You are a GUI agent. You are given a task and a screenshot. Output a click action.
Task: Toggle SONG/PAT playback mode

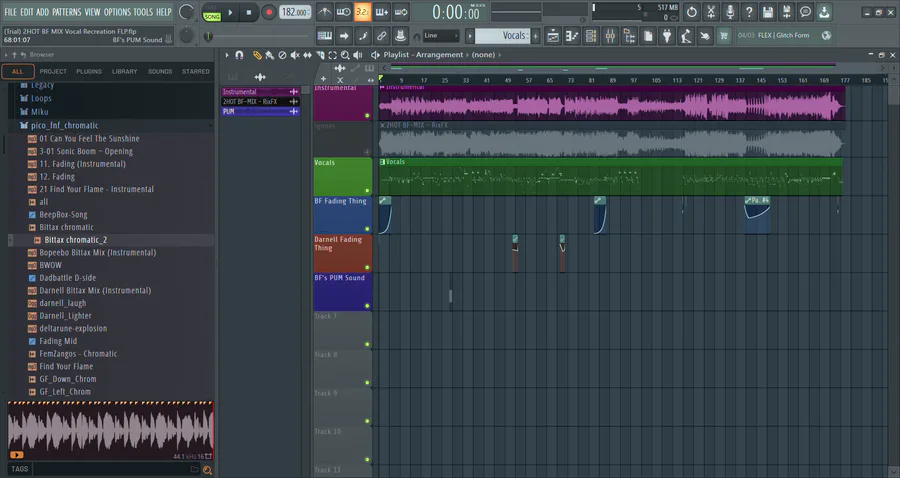point(212,13)
